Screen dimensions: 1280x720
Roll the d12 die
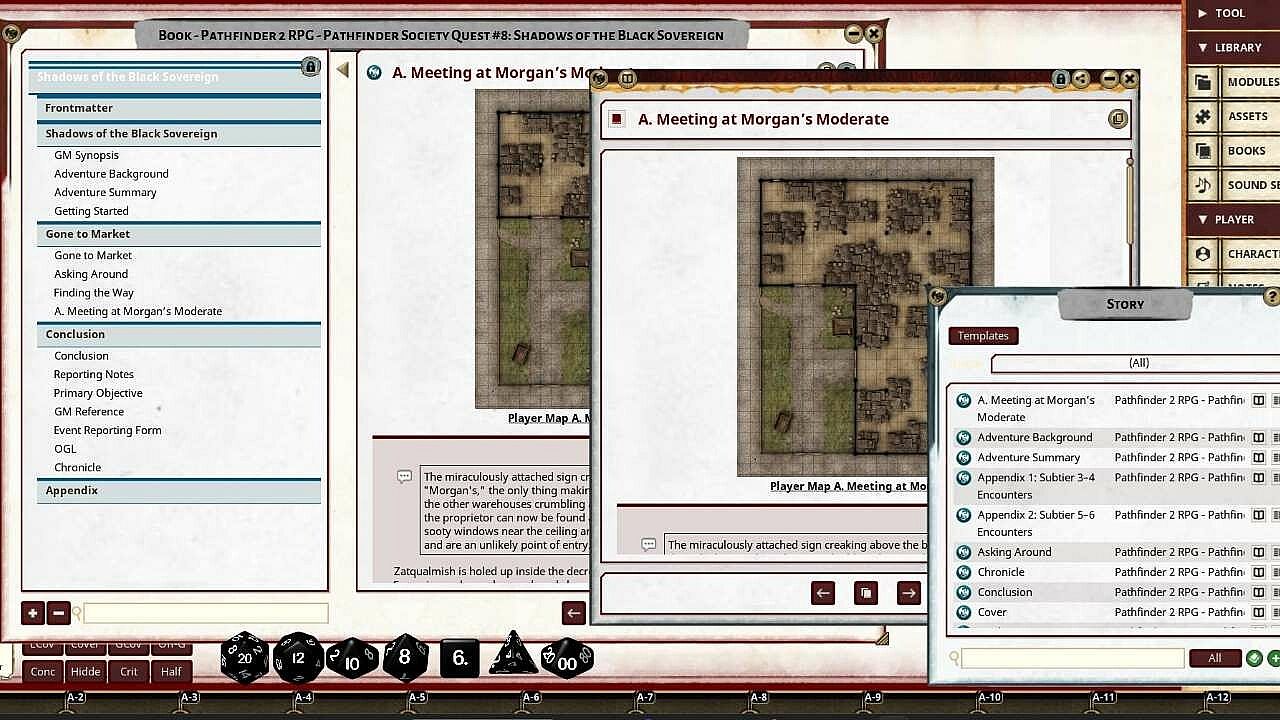click(x=298, y=658)
